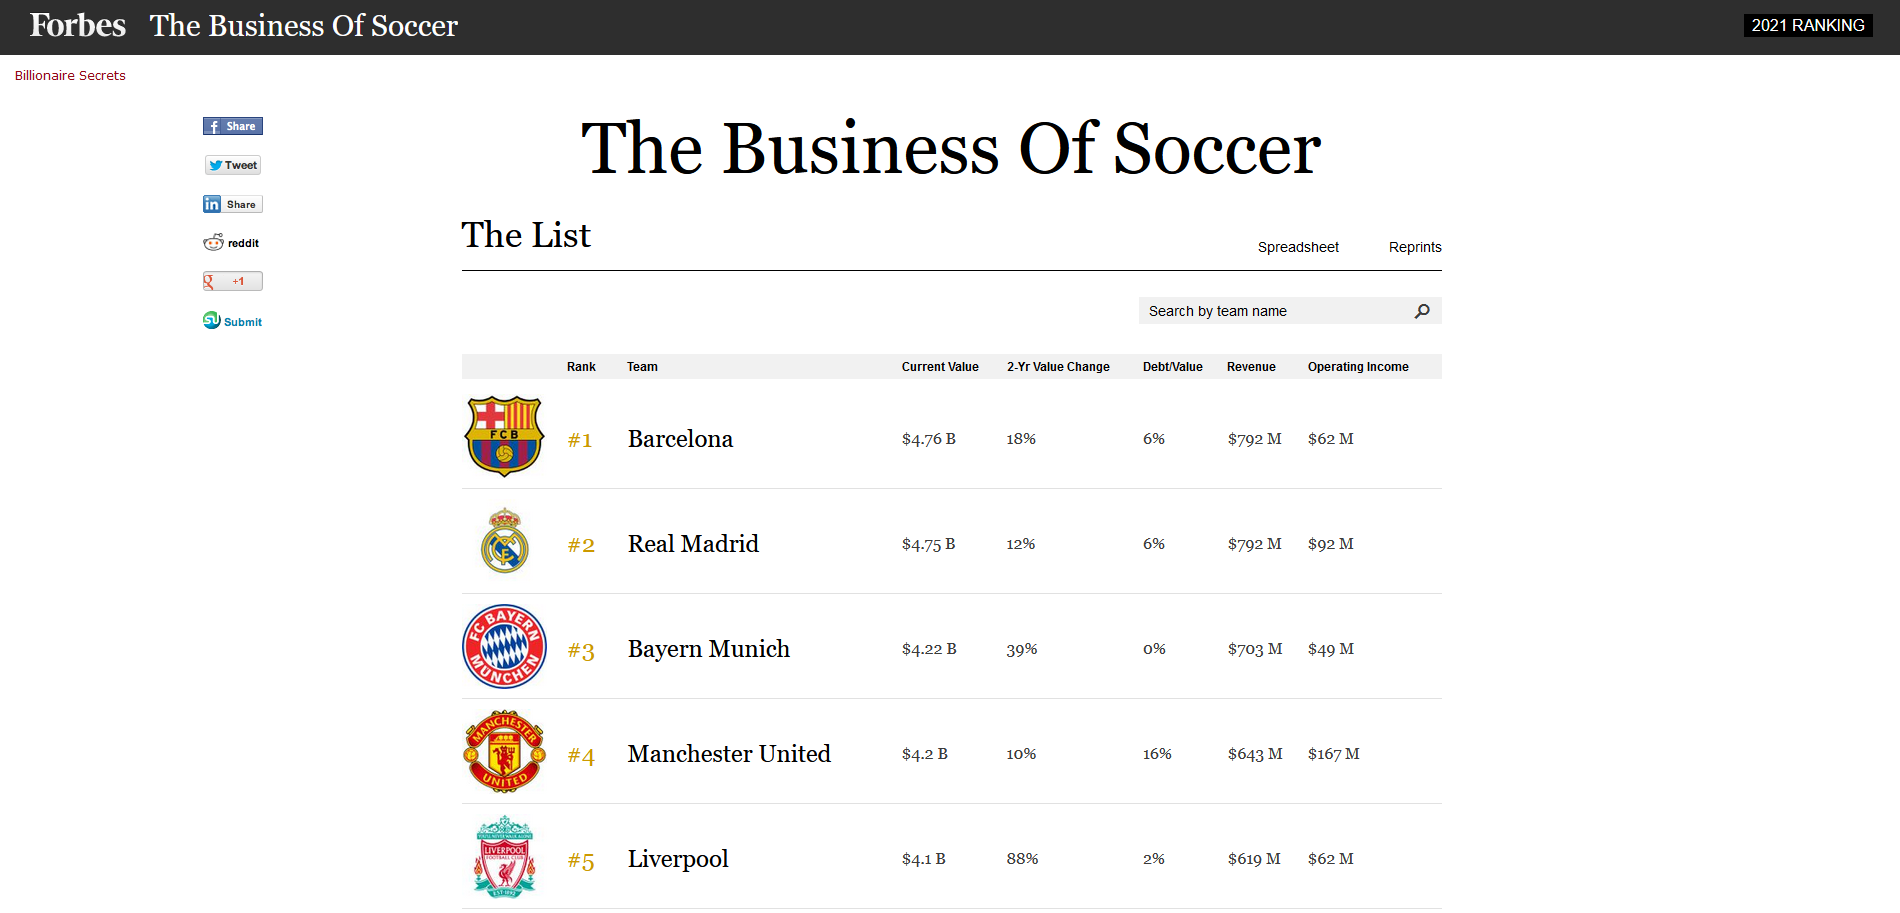Open the Spreadsheet link
Image resolution: width=1900 pixels, height=913 pixels.
[x=1298, y=247]
